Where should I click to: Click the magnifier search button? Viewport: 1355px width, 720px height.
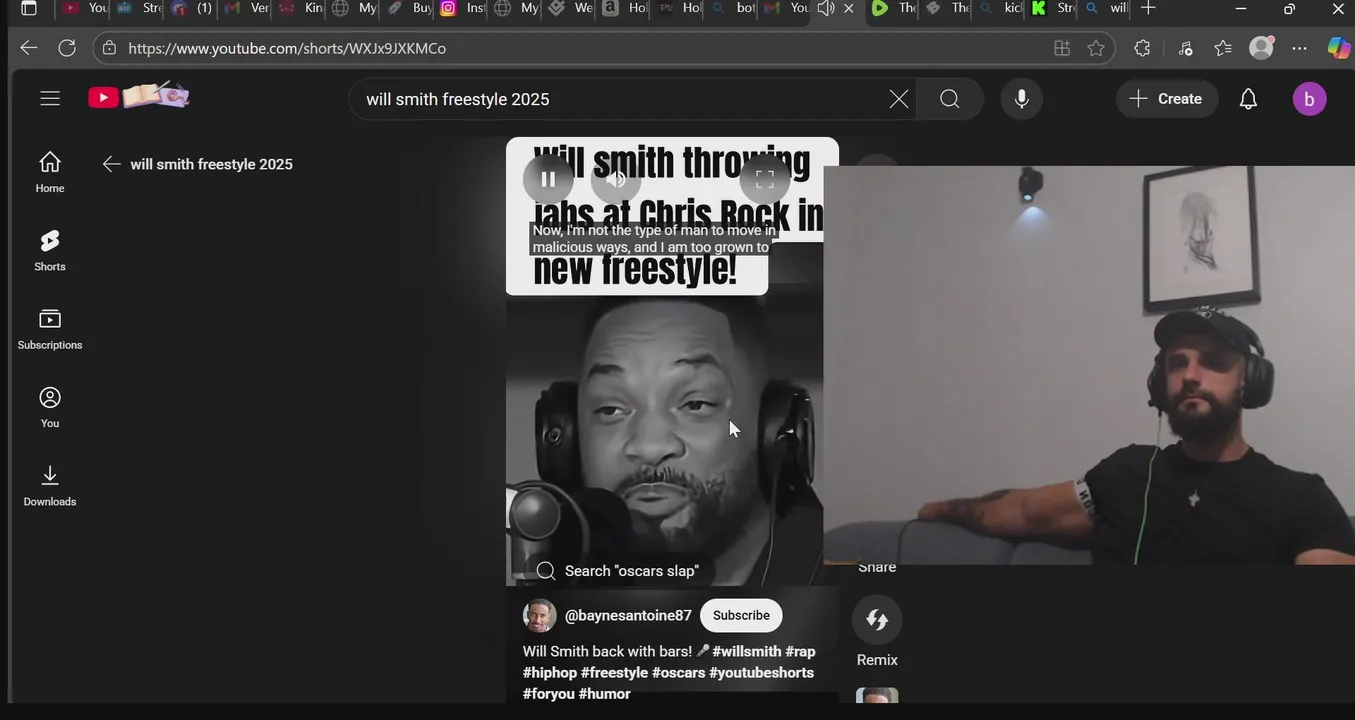[950, 99]
